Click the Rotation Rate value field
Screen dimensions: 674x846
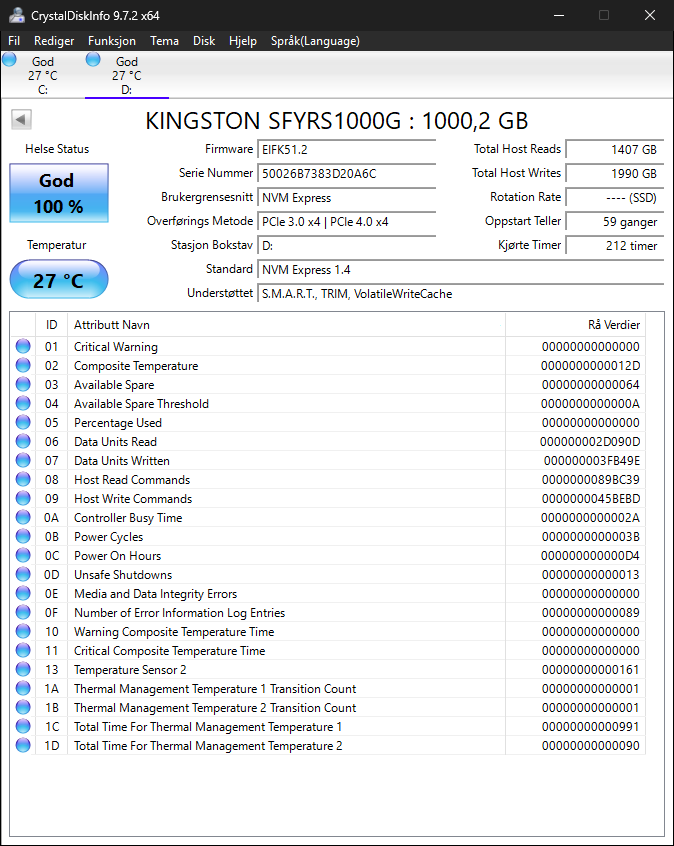[x=615, y=197]
